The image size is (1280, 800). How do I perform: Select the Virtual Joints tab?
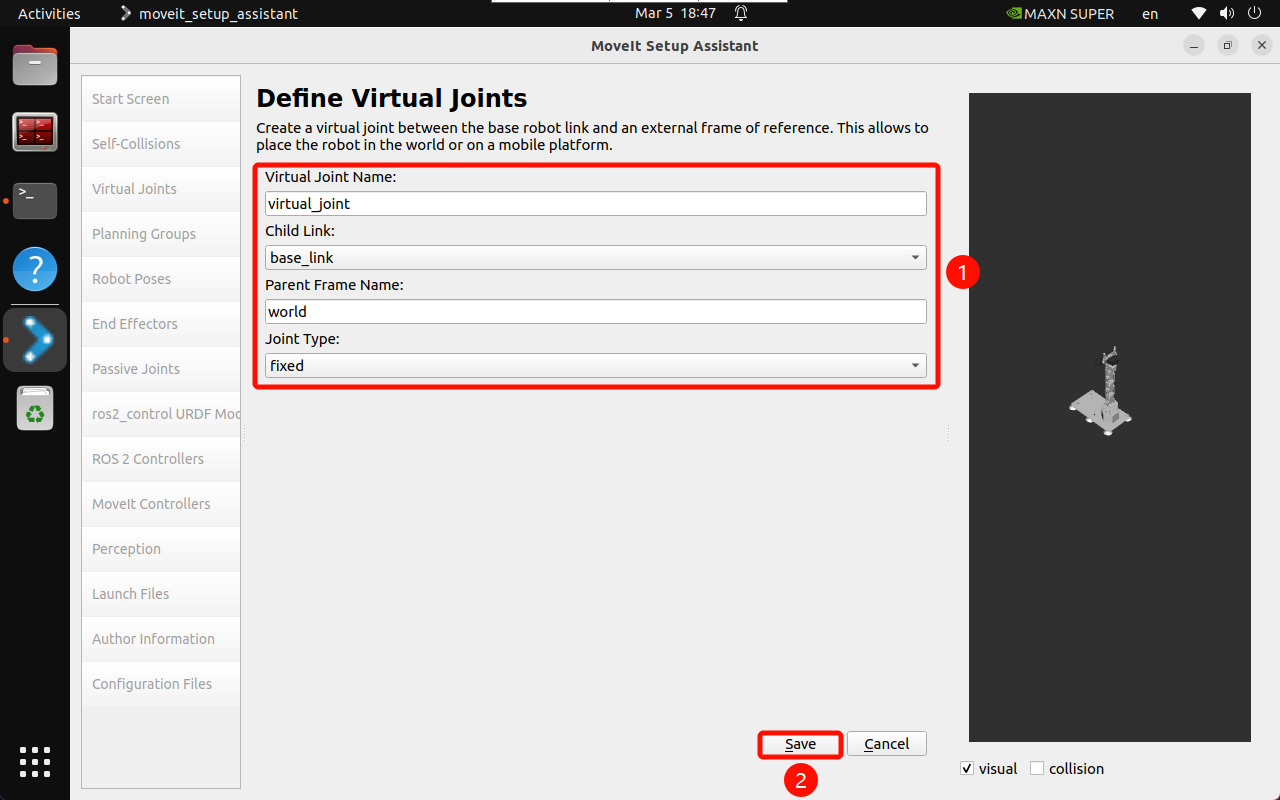point(161,189)
